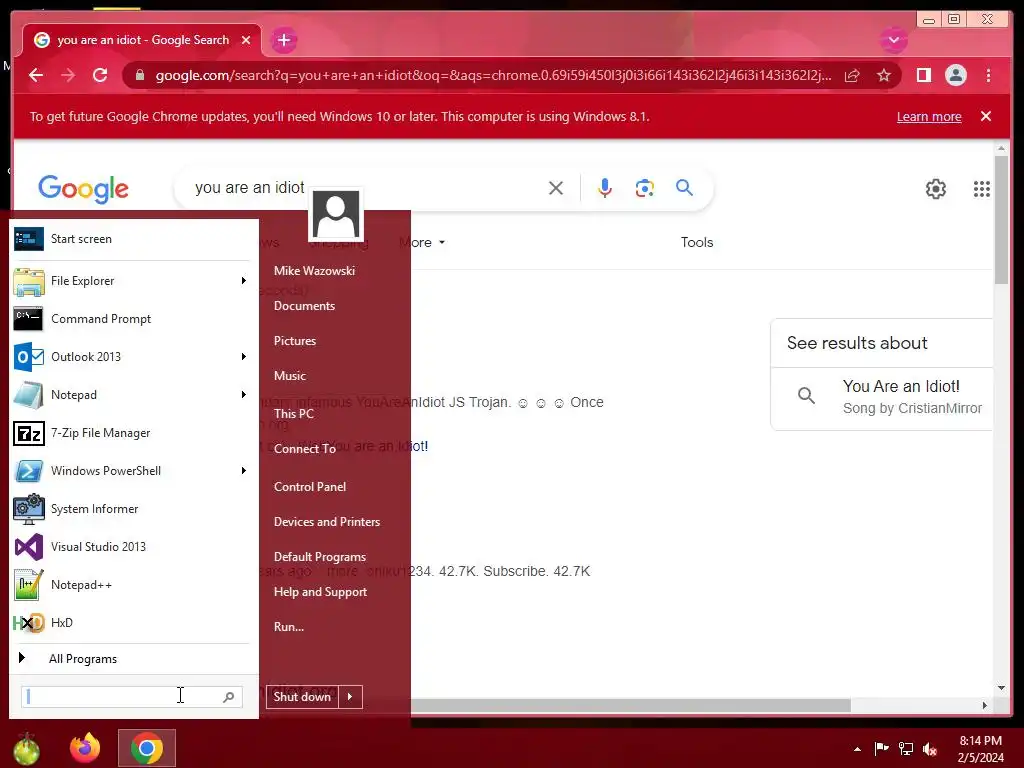The height and width of the screenshot is (768, 1024).
Task: Reload the Google search page
Action: tap(100, 75)
